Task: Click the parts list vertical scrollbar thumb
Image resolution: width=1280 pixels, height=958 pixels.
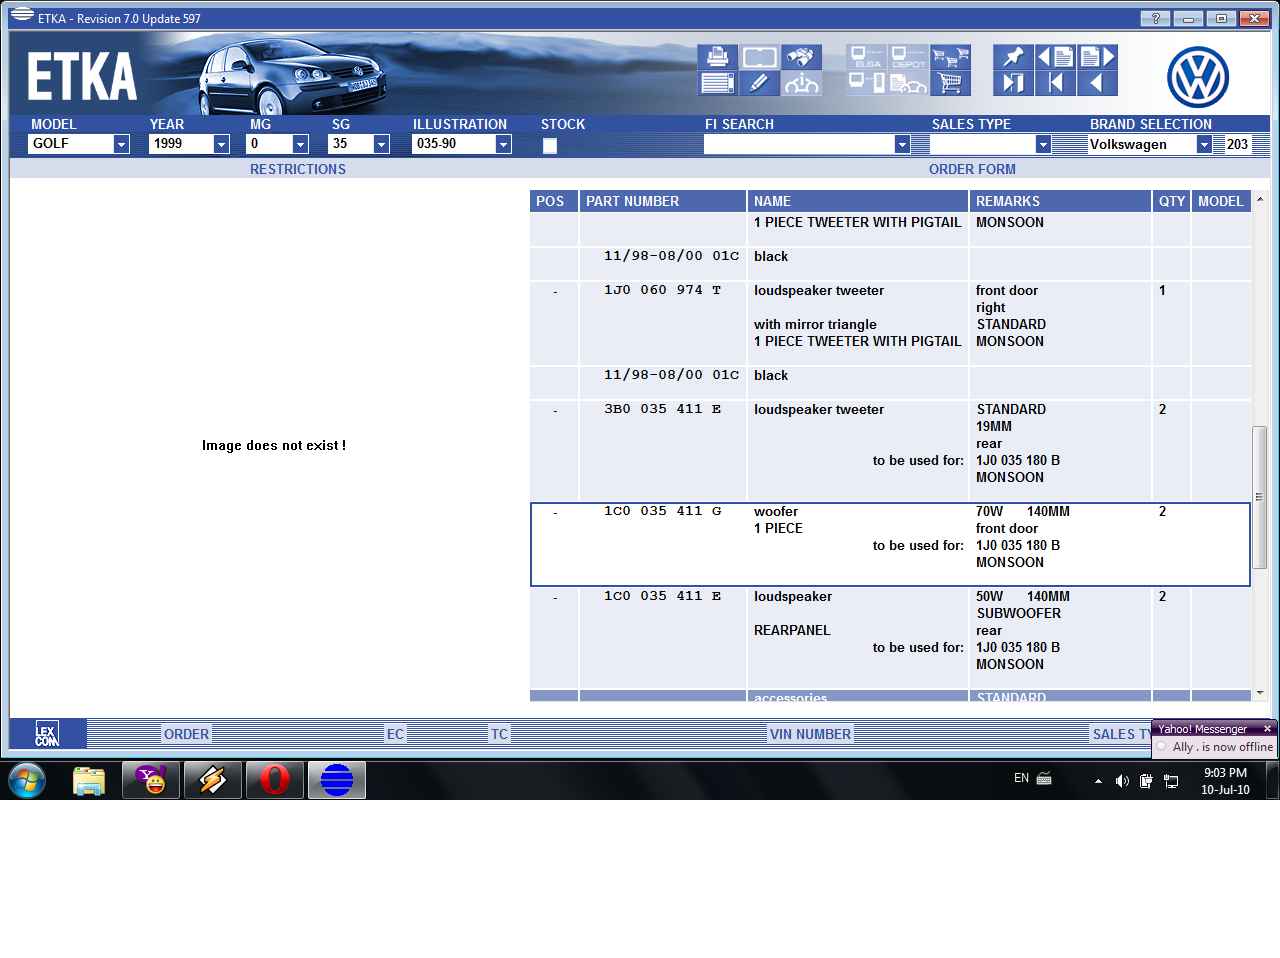Action: point(1260,497)
